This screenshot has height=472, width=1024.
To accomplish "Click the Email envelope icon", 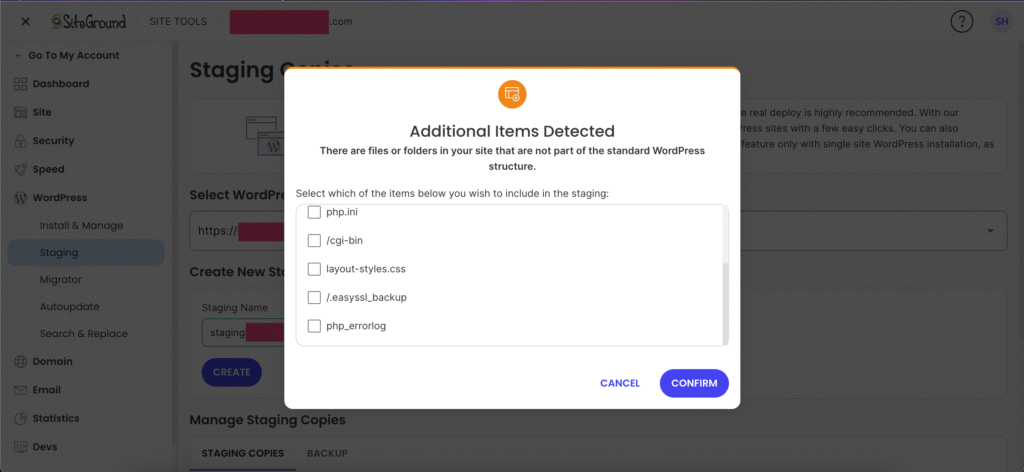I will (x=22, y=390).
